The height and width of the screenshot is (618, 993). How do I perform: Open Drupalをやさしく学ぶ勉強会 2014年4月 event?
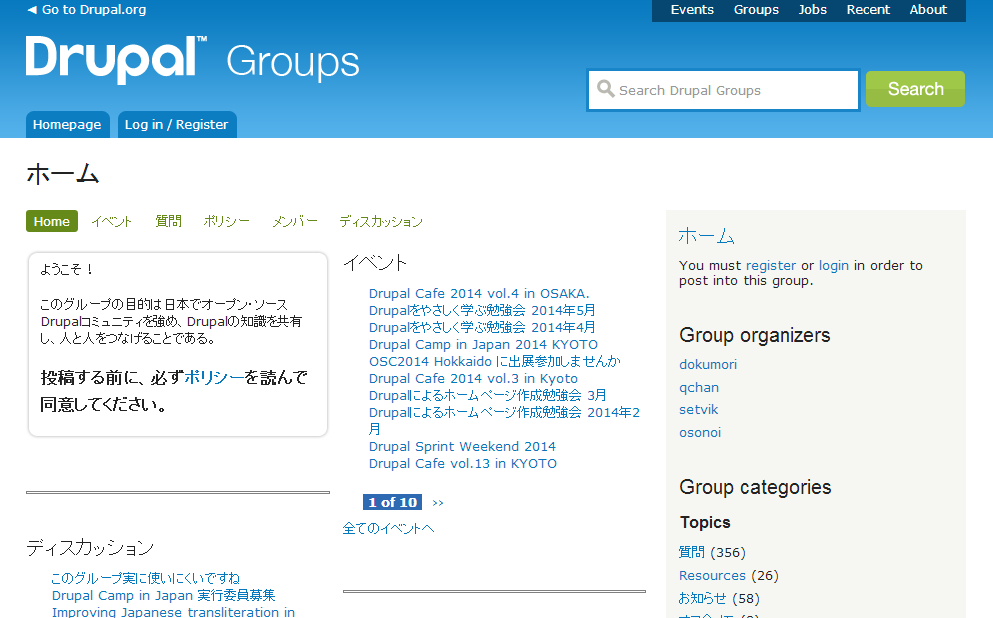coord(482,327)
